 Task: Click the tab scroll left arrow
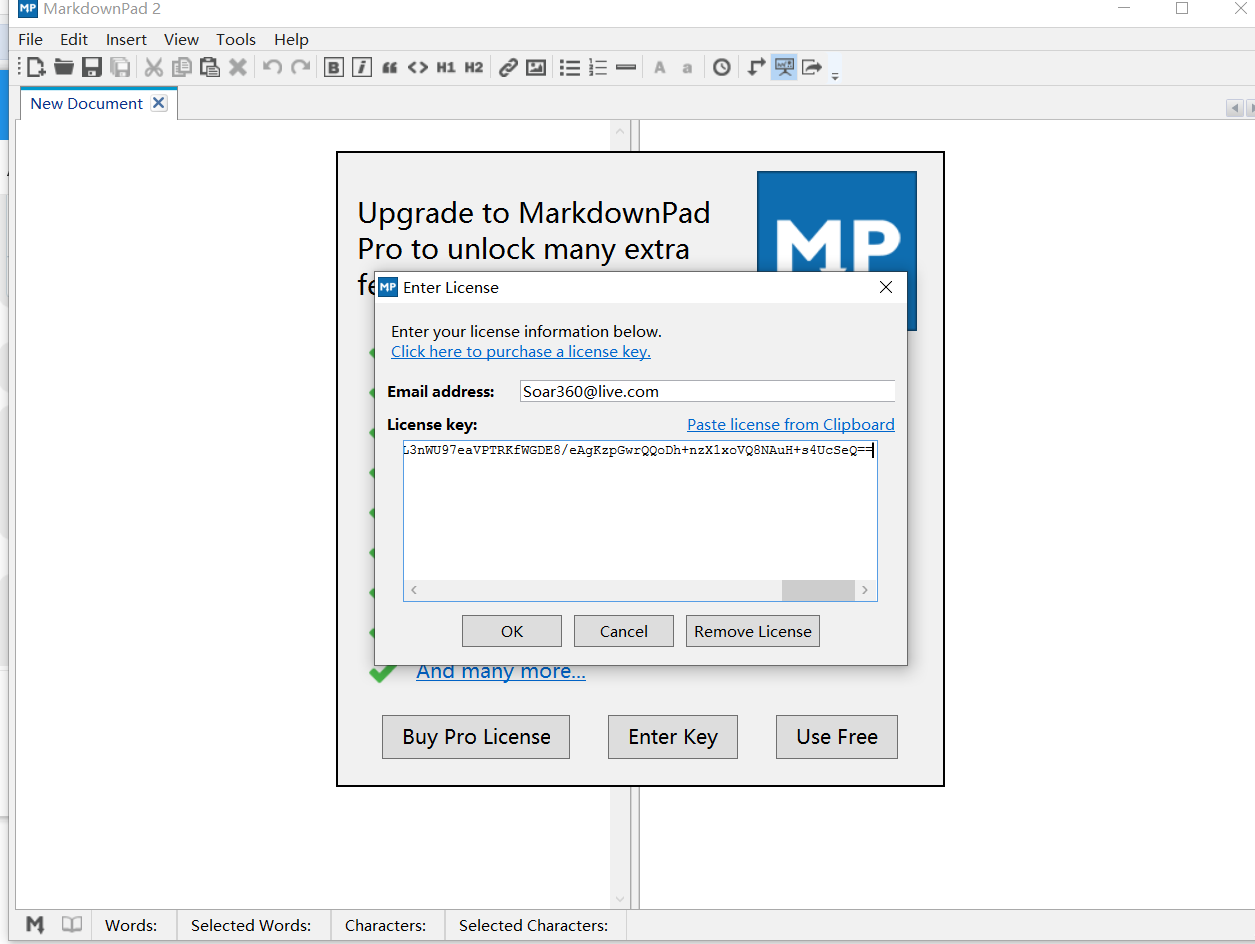click(1235, 108)
